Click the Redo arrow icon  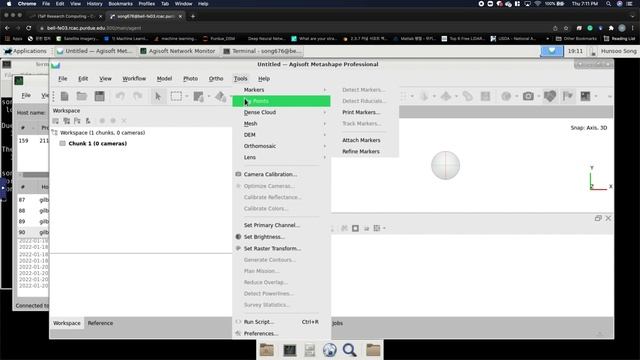138,96
